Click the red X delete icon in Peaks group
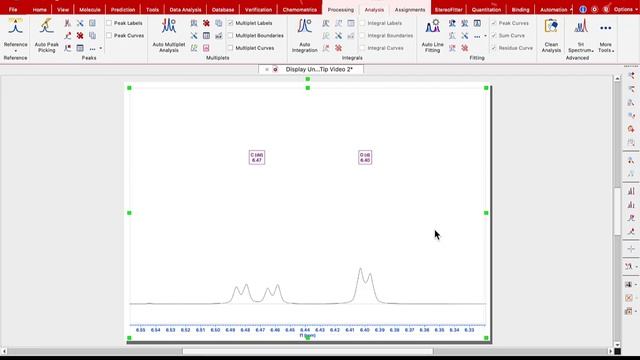640x360 pixels. tap(80, 36)
